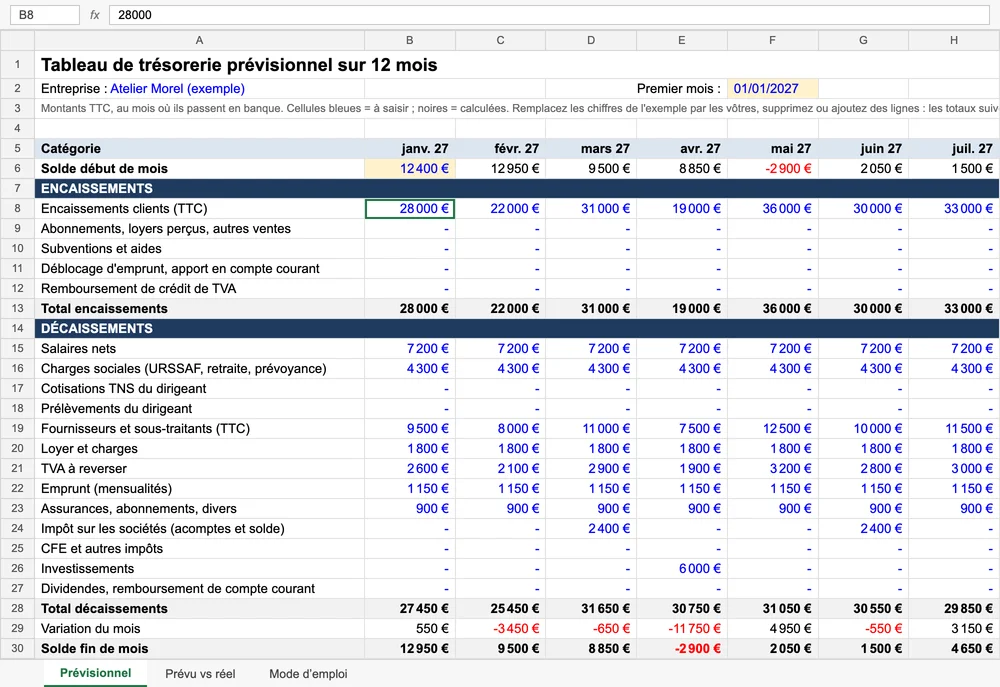Click the cell name box showing B8

(x=44, y=15)
